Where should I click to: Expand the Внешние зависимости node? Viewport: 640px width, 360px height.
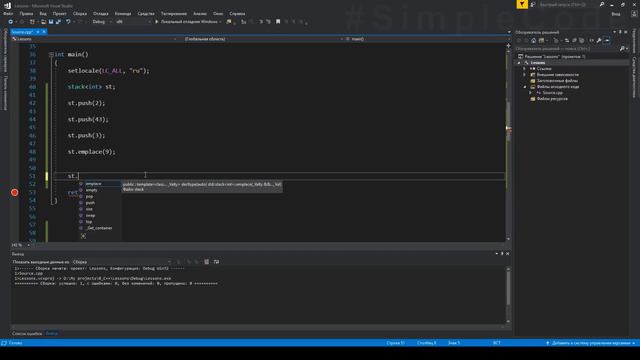pos(525,75)
